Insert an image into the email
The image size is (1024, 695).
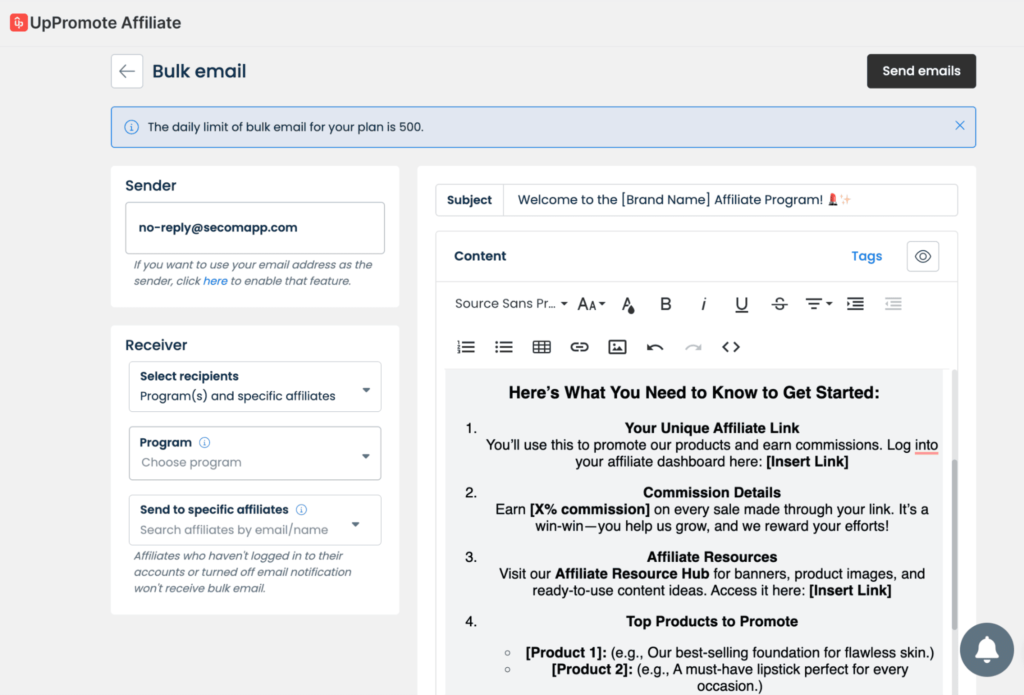click(617, 347)
